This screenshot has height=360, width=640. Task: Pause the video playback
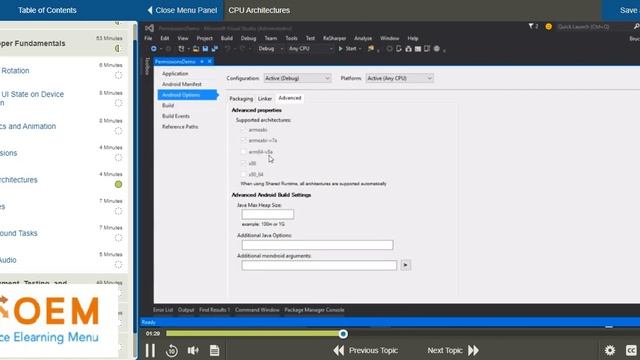150,350
